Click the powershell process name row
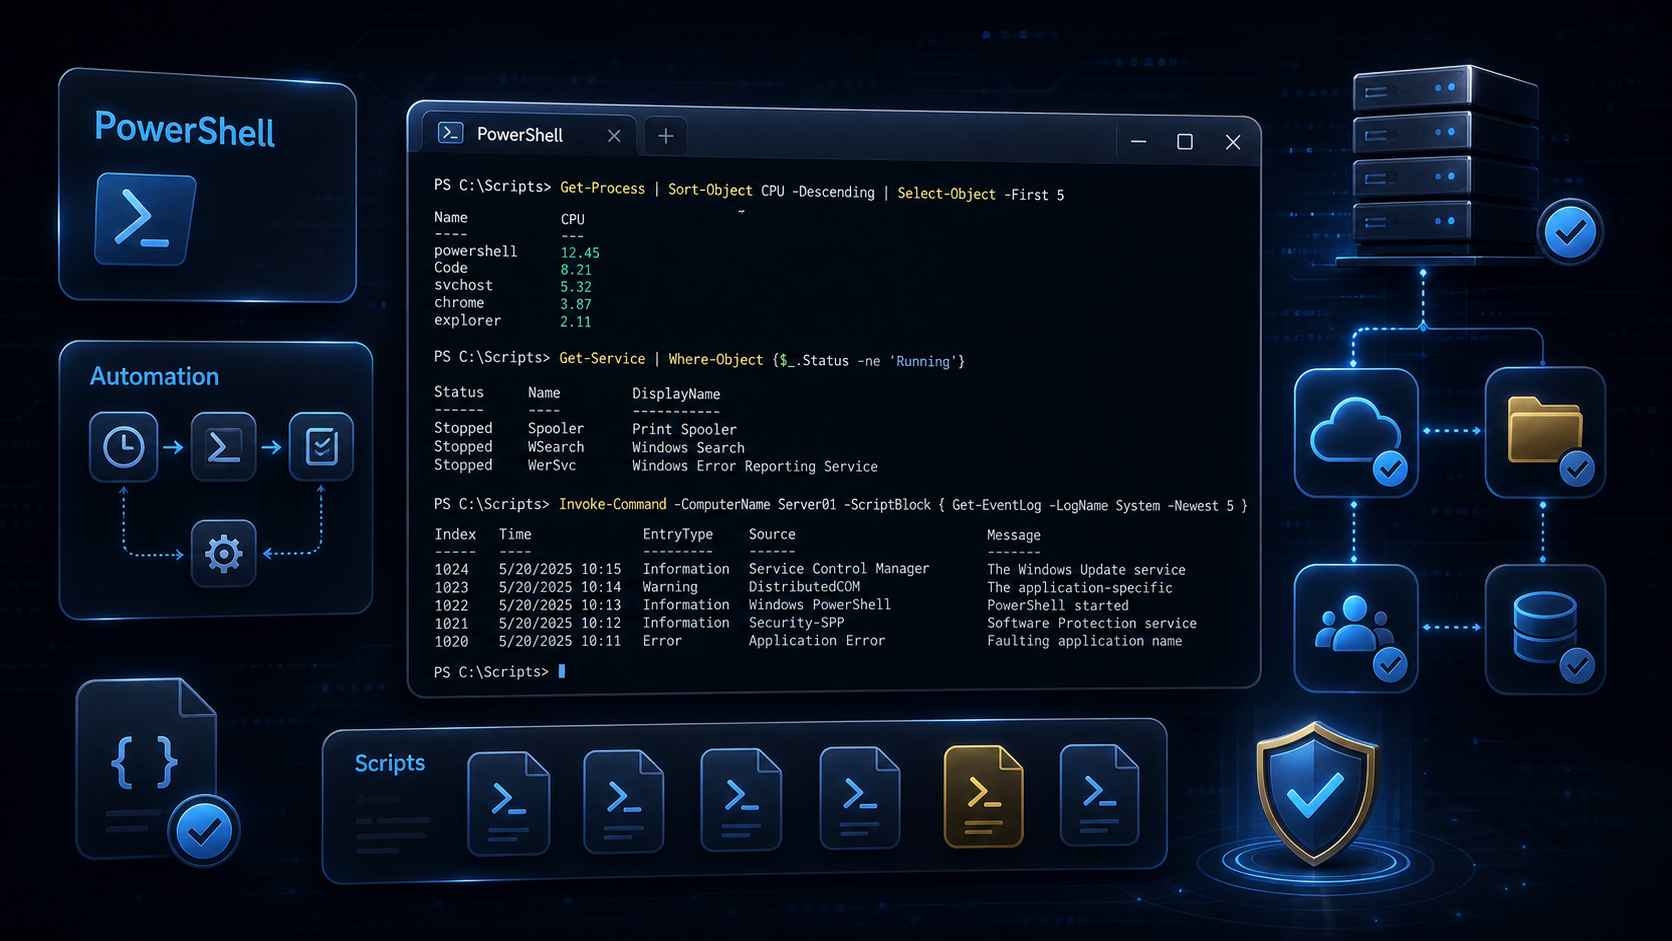This screenshot has width=1672, height=941. click(476, 251)
